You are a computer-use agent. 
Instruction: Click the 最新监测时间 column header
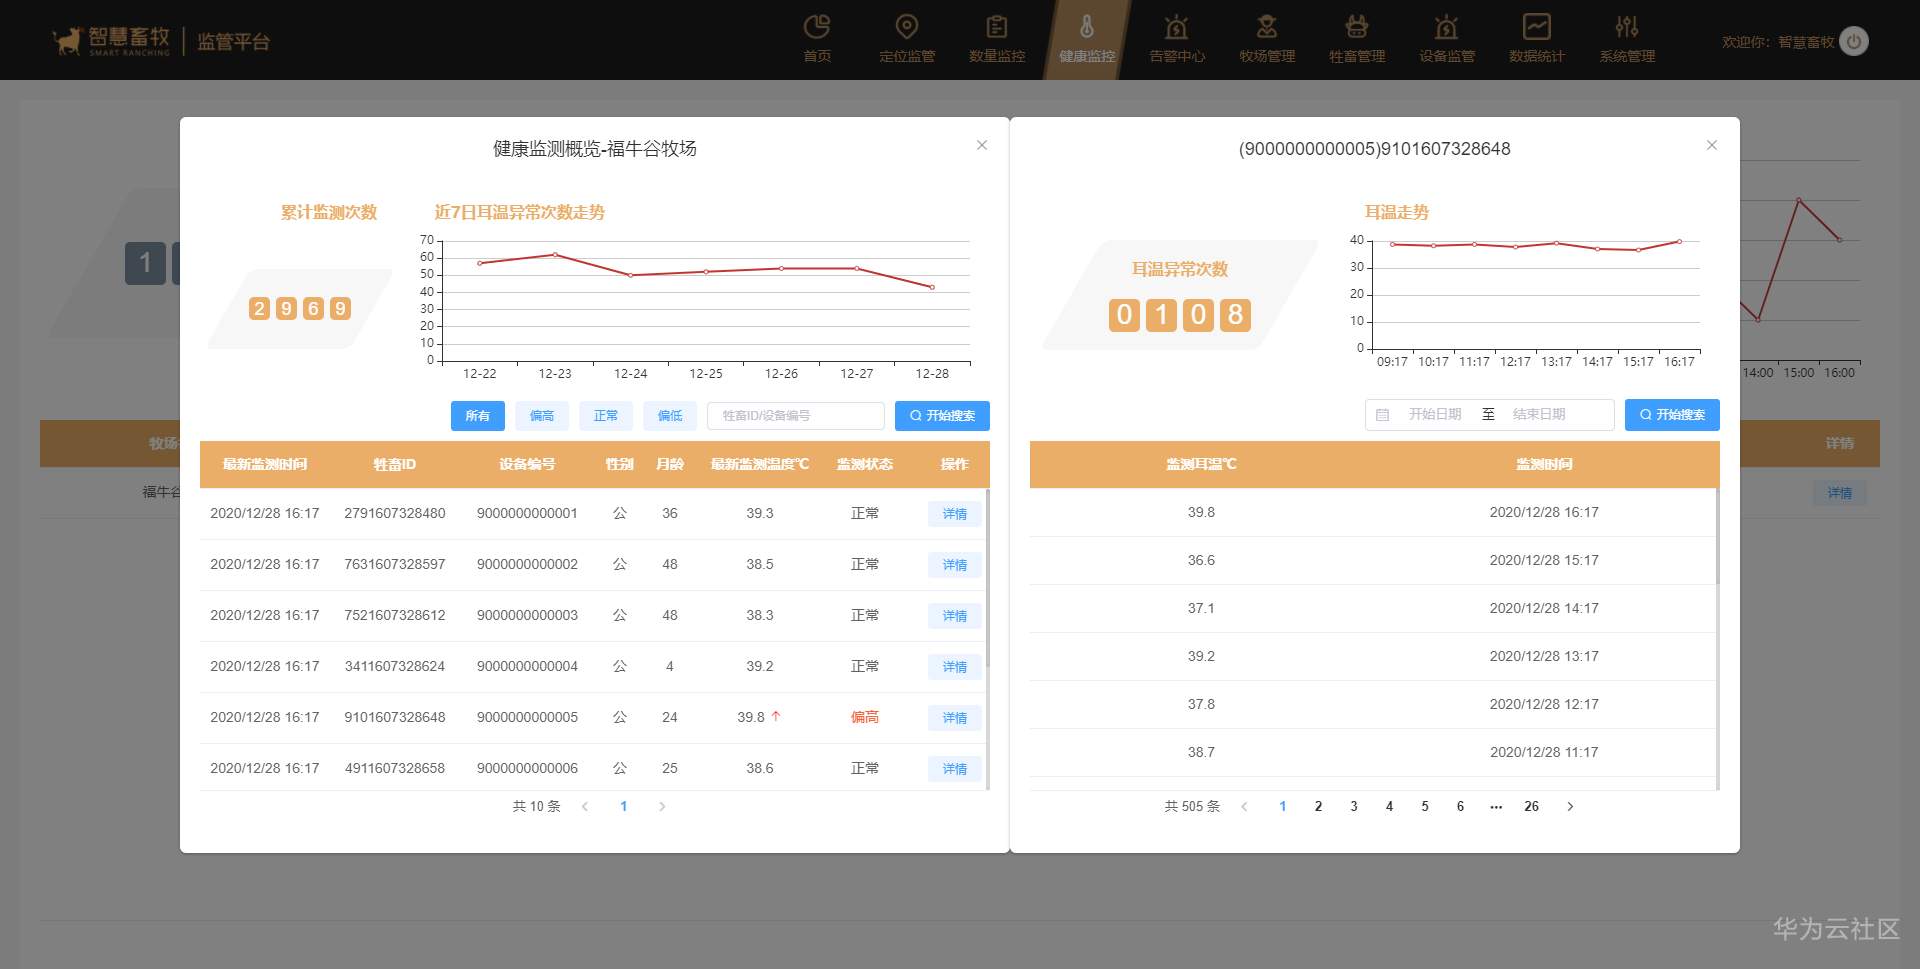265,464
